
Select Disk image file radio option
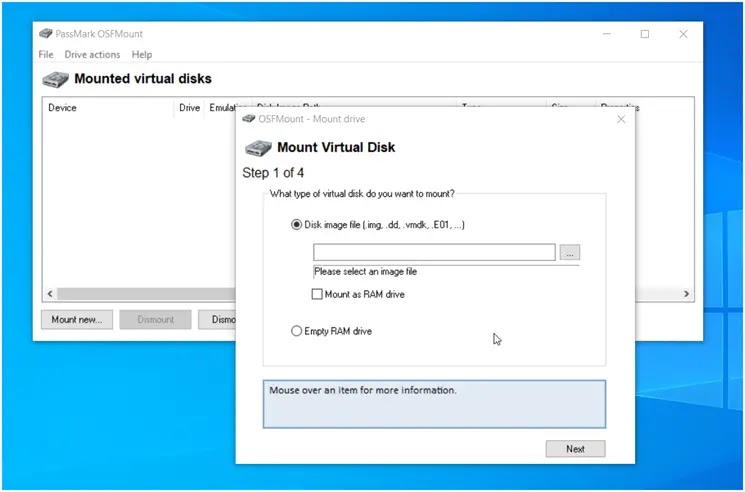point(296,225)
